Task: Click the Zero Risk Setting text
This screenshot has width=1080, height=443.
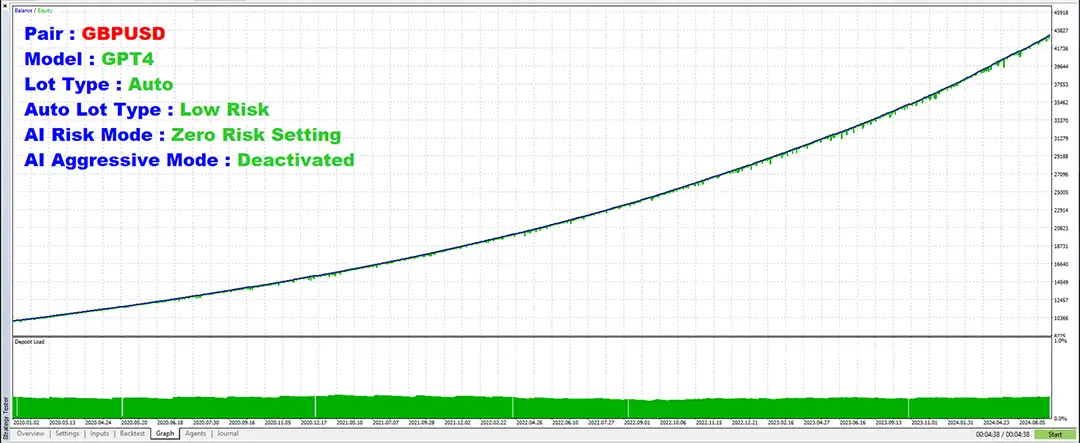Action: coord(256,134)
